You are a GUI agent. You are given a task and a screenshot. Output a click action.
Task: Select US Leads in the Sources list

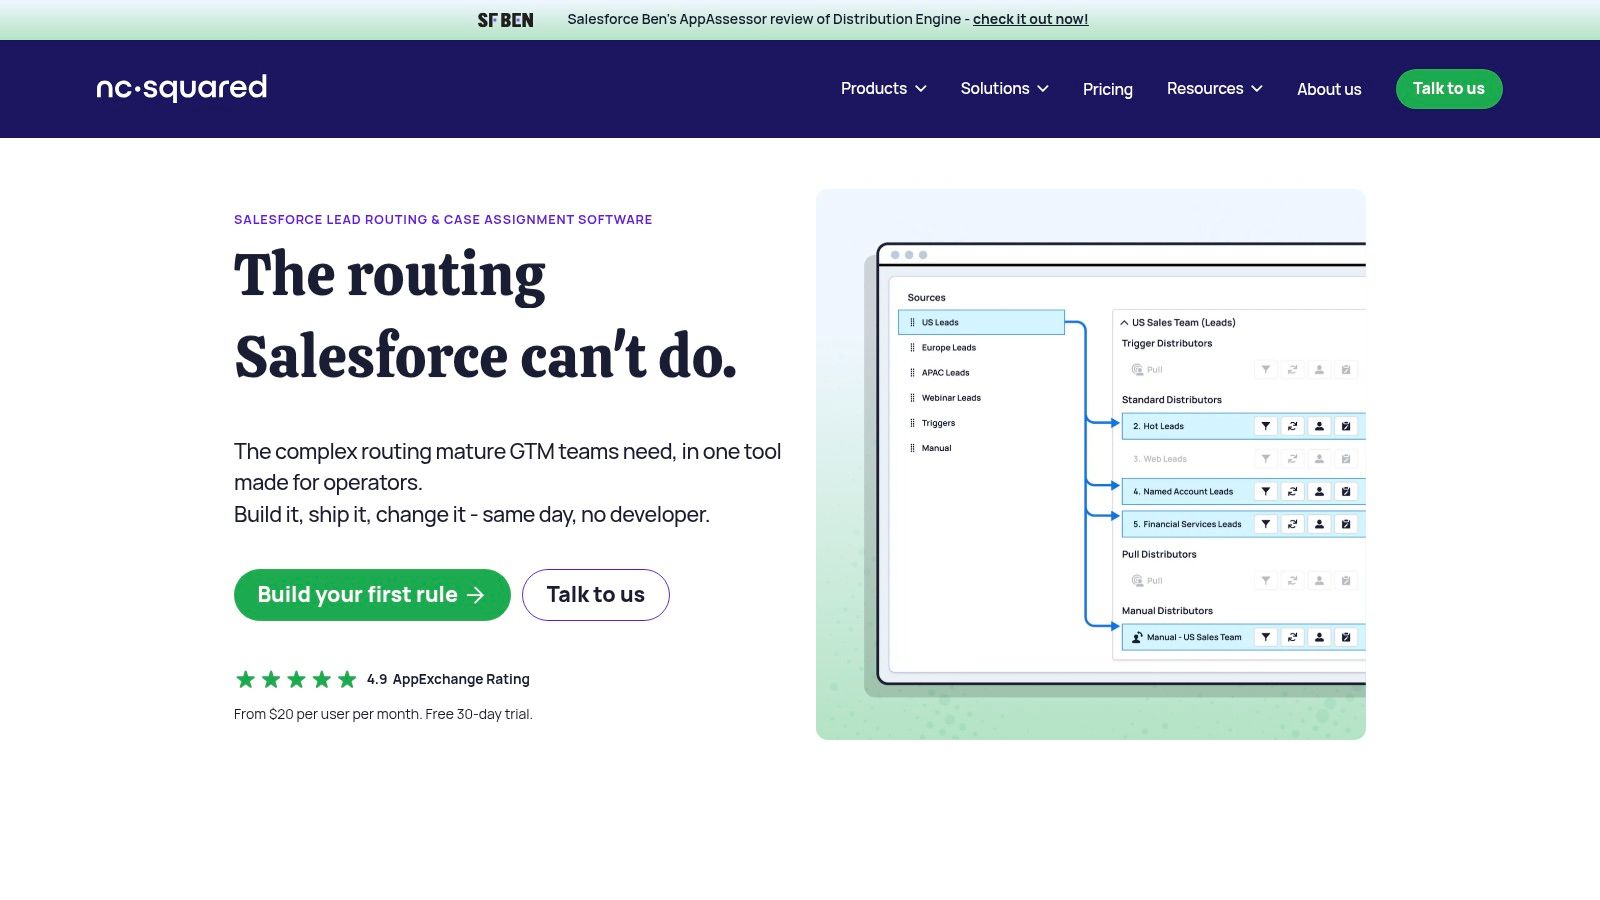981,322
